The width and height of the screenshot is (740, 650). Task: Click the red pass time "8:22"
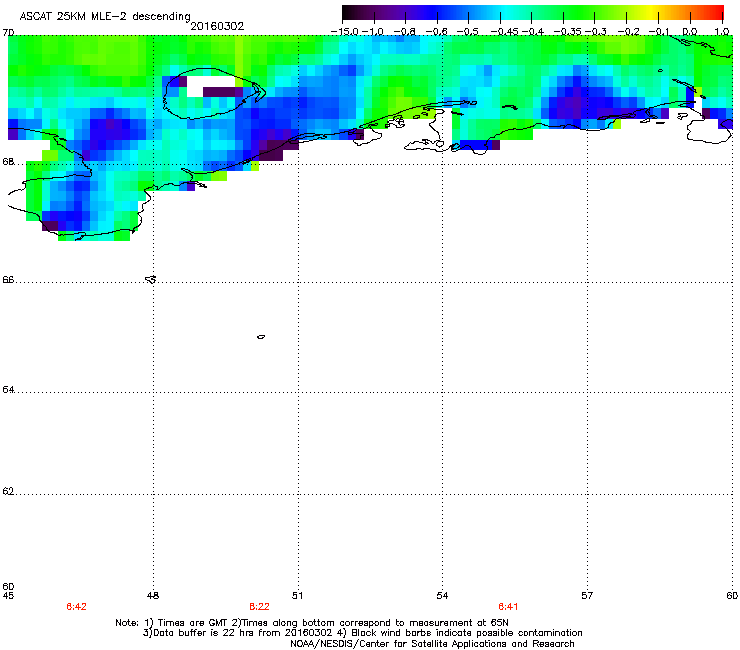pyautogui.click(x=260, y=607)
